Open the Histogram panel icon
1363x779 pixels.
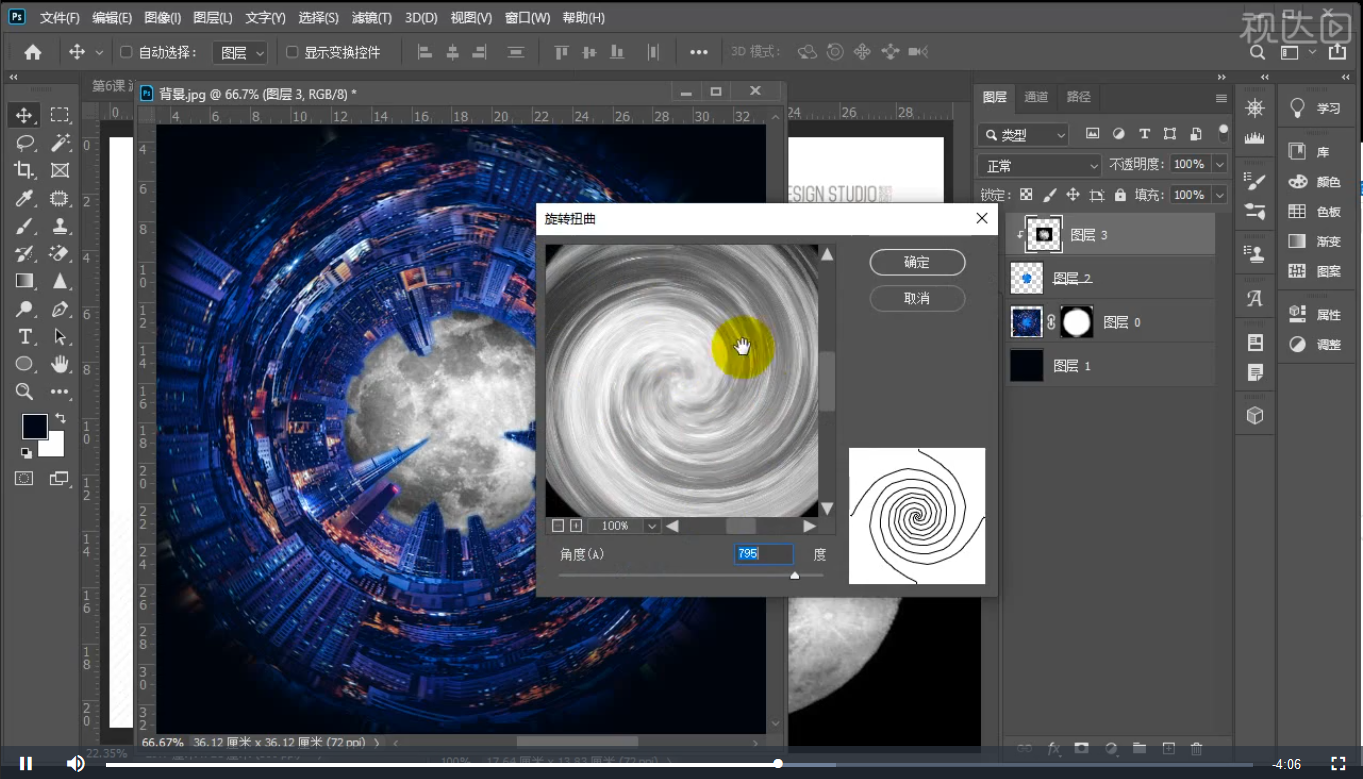(1255, 138)
